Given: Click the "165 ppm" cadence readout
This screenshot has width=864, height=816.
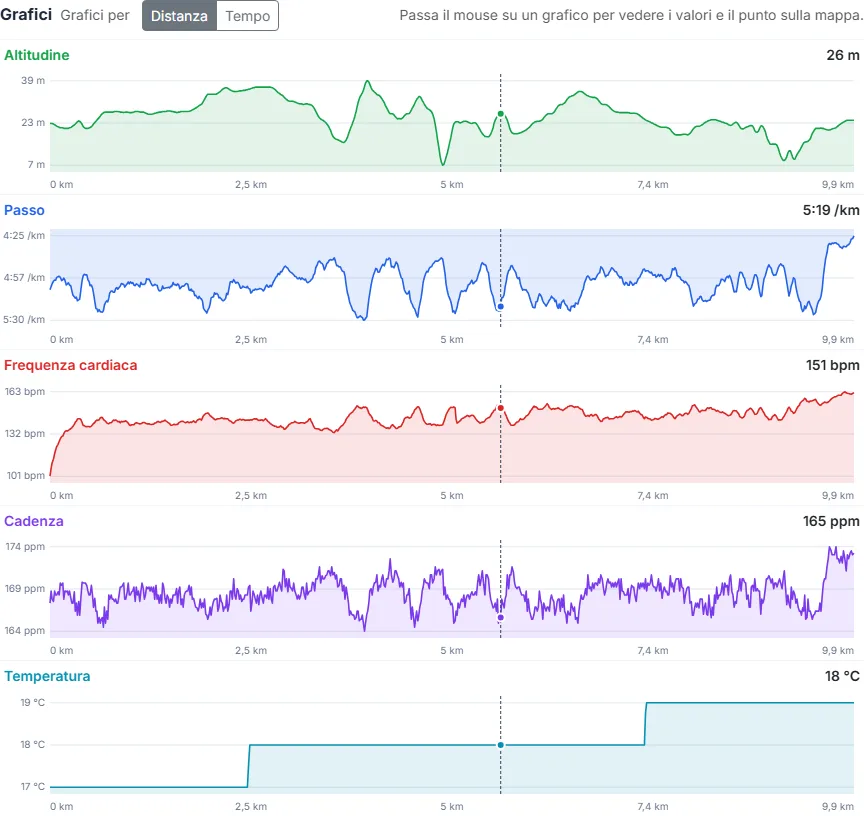Looking at the screenshot, I should (831, 521).
